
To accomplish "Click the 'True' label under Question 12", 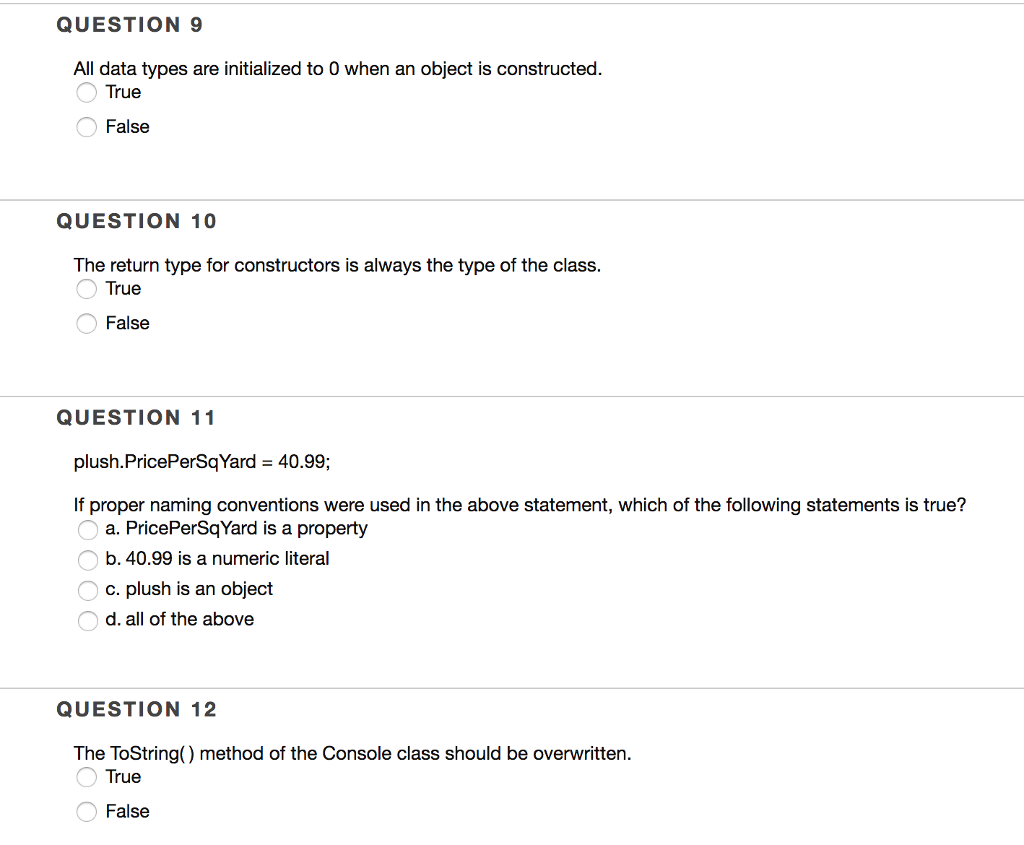I will pyautogui.click(x=123, y=777).
